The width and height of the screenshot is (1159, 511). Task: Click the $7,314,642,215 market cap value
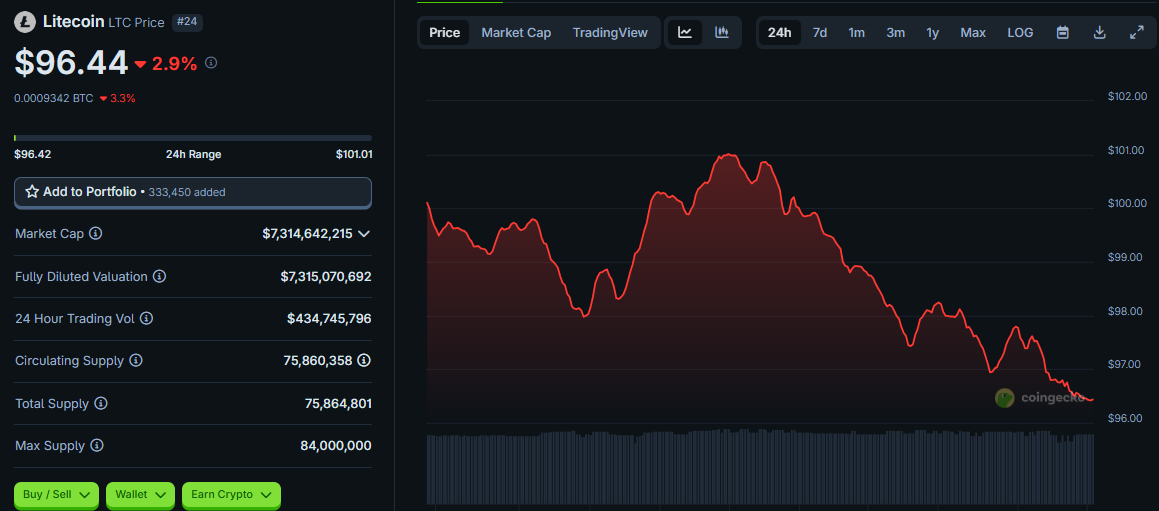pyautogui.click(x=307, y=234)
